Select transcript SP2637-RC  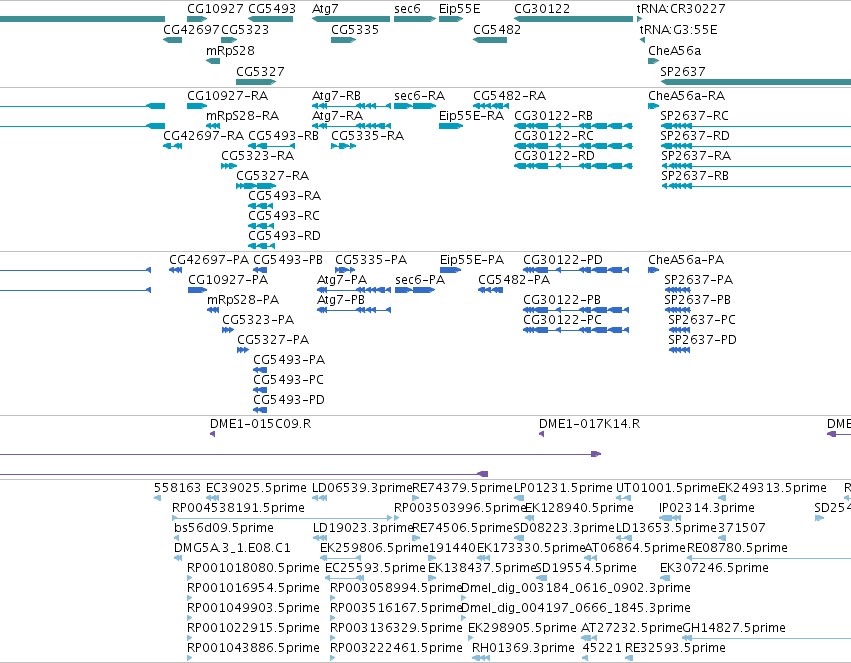click(694, 116)
